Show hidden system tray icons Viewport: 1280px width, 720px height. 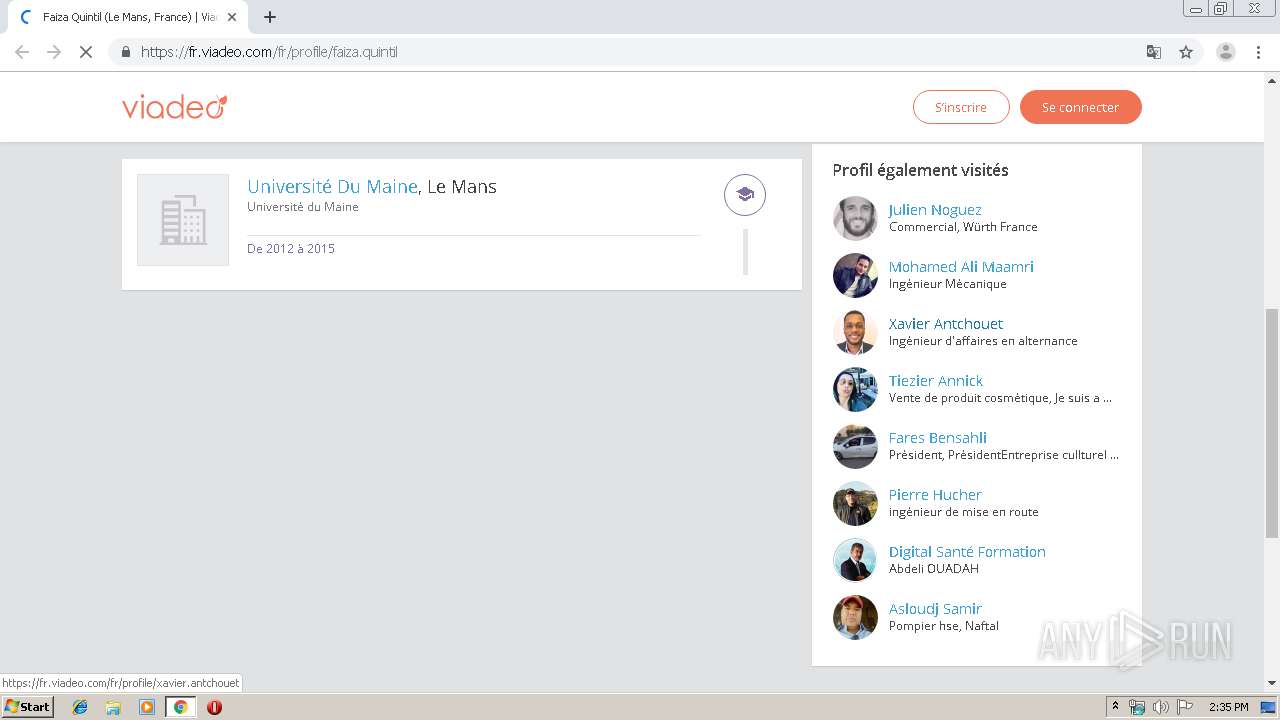point(1115,707)
